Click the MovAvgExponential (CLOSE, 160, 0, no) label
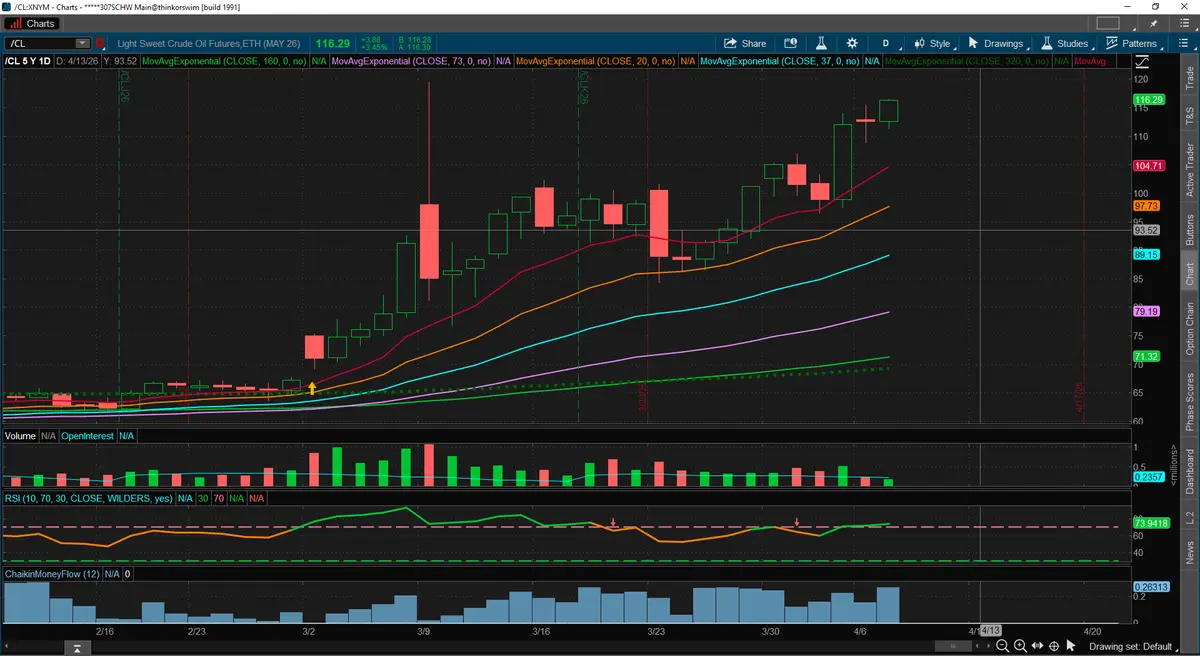 tap(225, 62)
